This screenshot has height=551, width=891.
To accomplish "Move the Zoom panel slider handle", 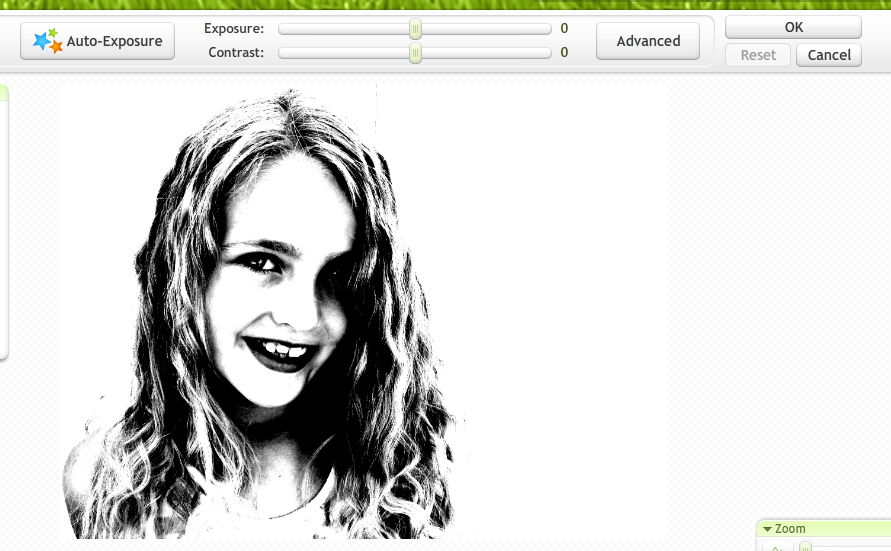I will 805,547.
